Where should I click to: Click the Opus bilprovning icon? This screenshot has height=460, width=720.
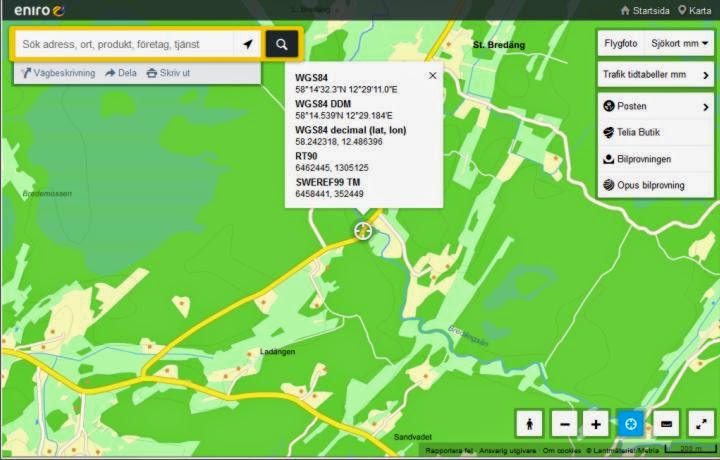[x=609, y=185]
